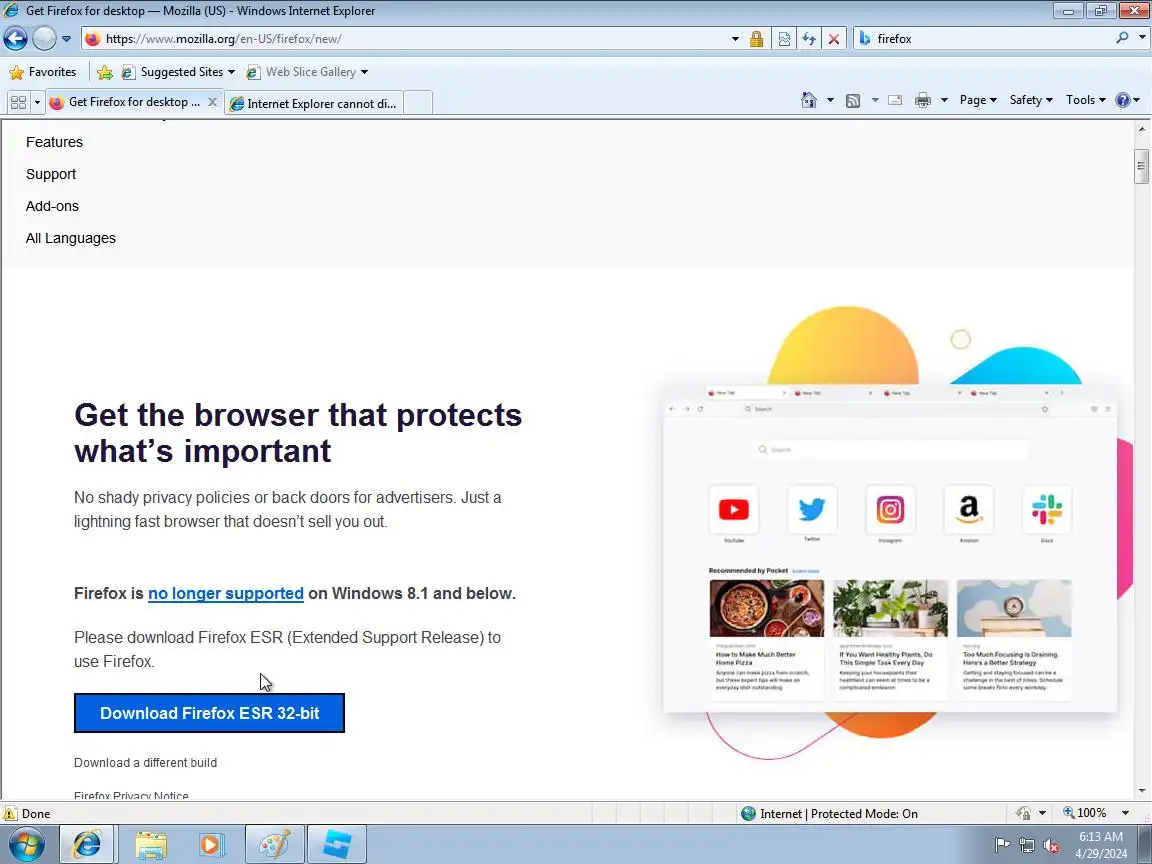
Task: Click the red Stop loading icon
Action: coord(834,39)
